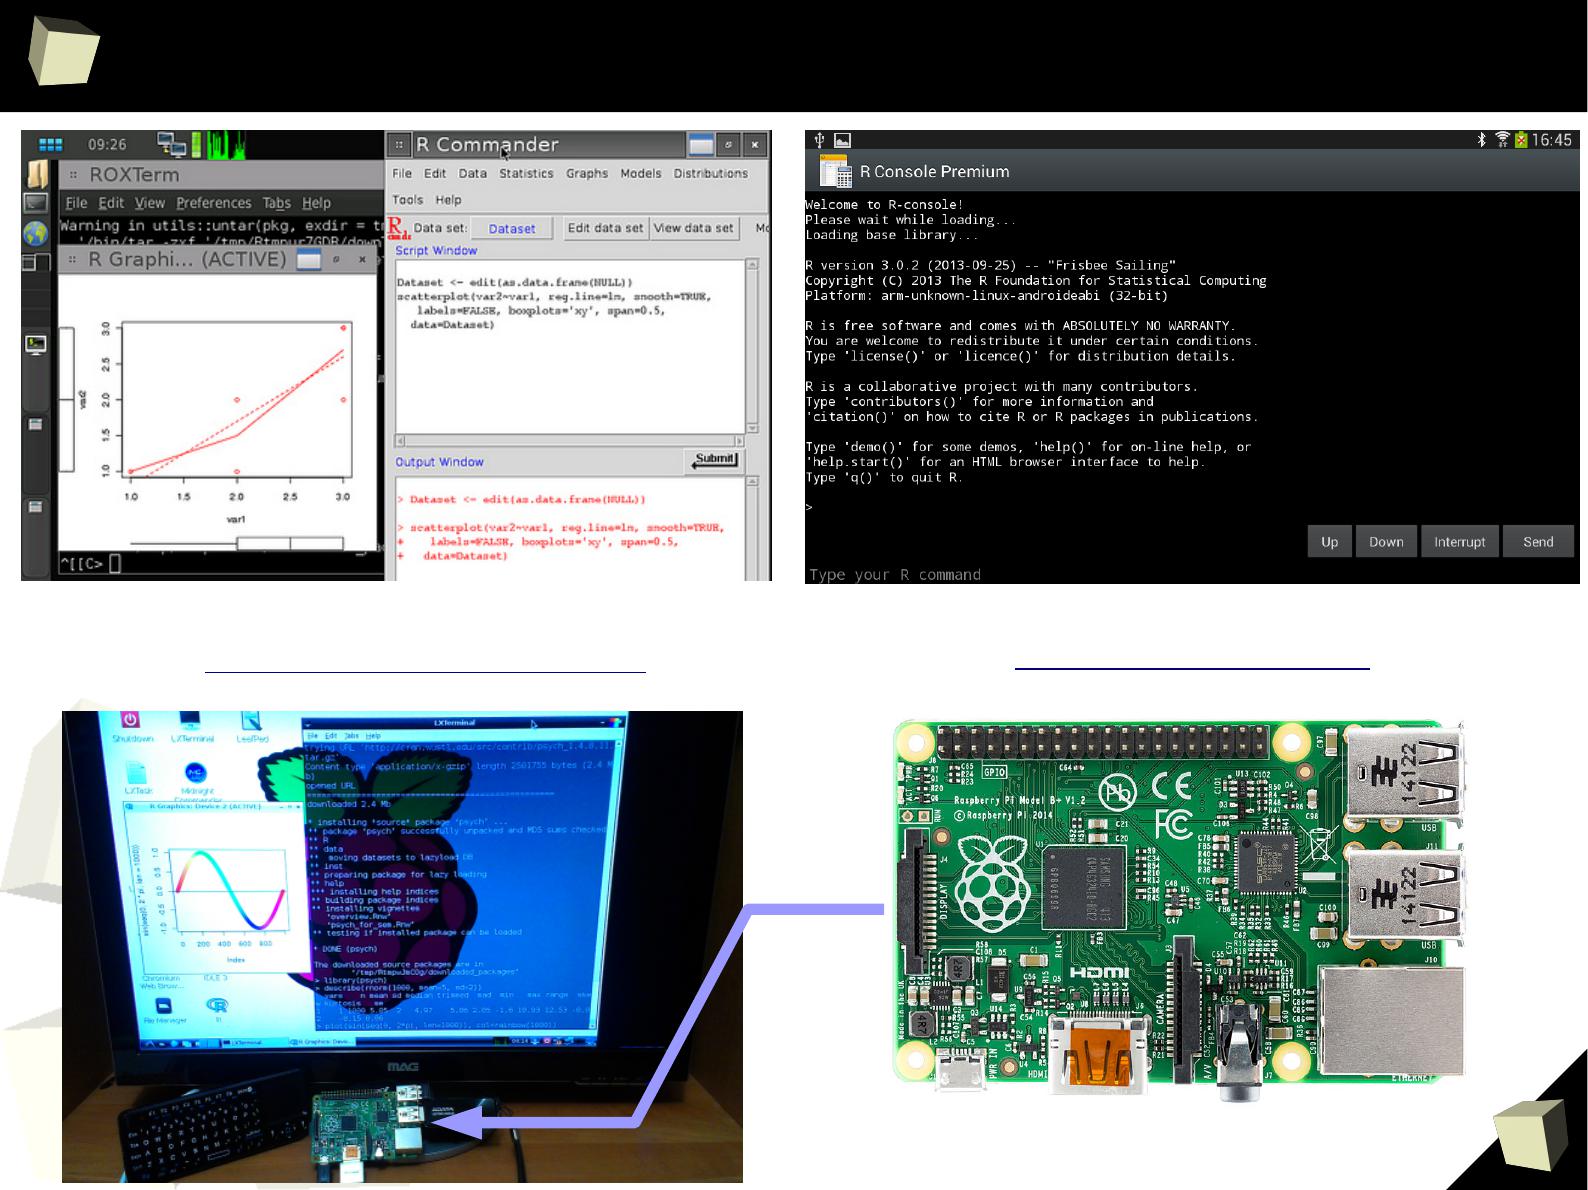
Task: Click 'R Graphics: Devi...' taskbar item on Pi screen
Action: 322,1042
